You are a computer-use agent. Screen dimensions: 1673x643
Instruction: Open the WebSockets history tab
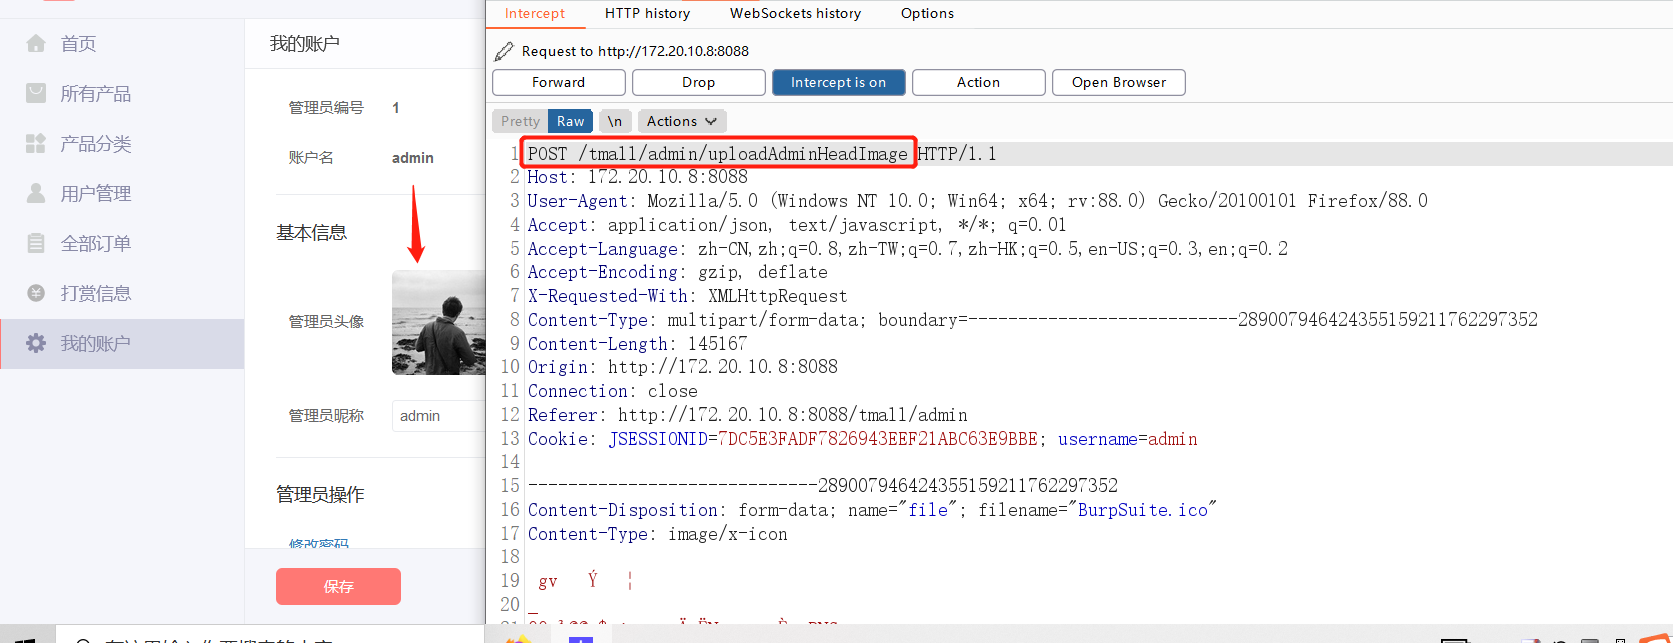pos(795,13)
